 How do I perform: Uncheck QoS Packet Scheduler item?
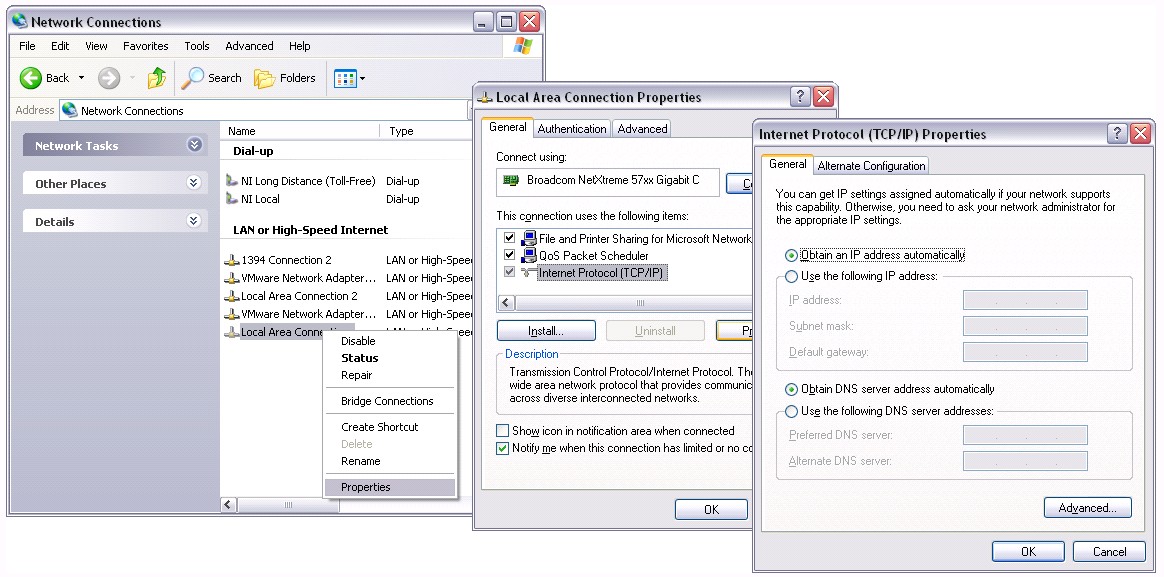[x=510, y=256]
